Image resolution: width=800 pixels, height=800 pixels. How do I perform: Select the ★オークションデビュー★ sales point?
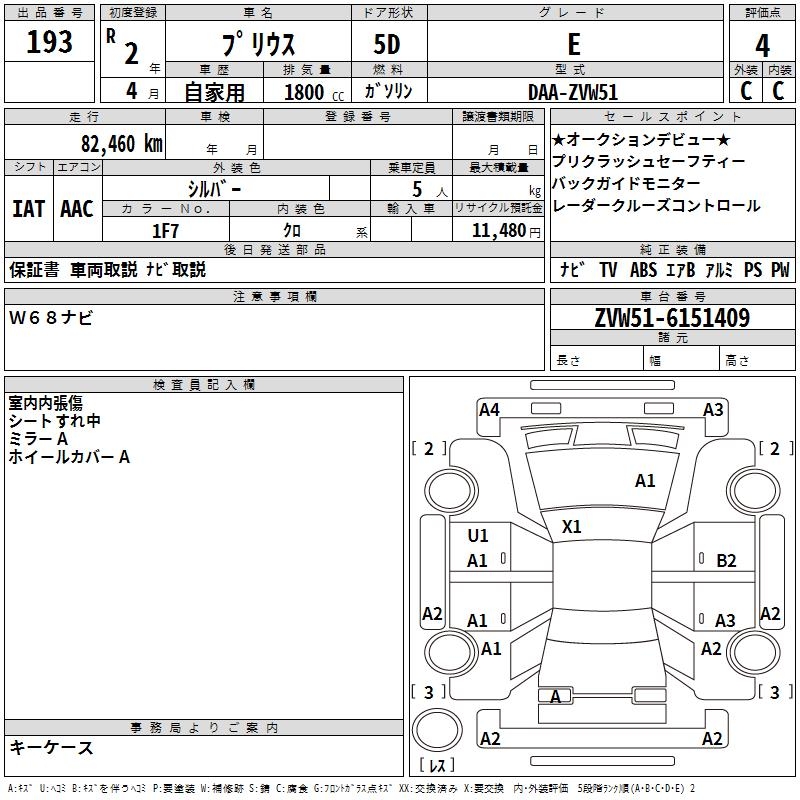coord(641,139)
